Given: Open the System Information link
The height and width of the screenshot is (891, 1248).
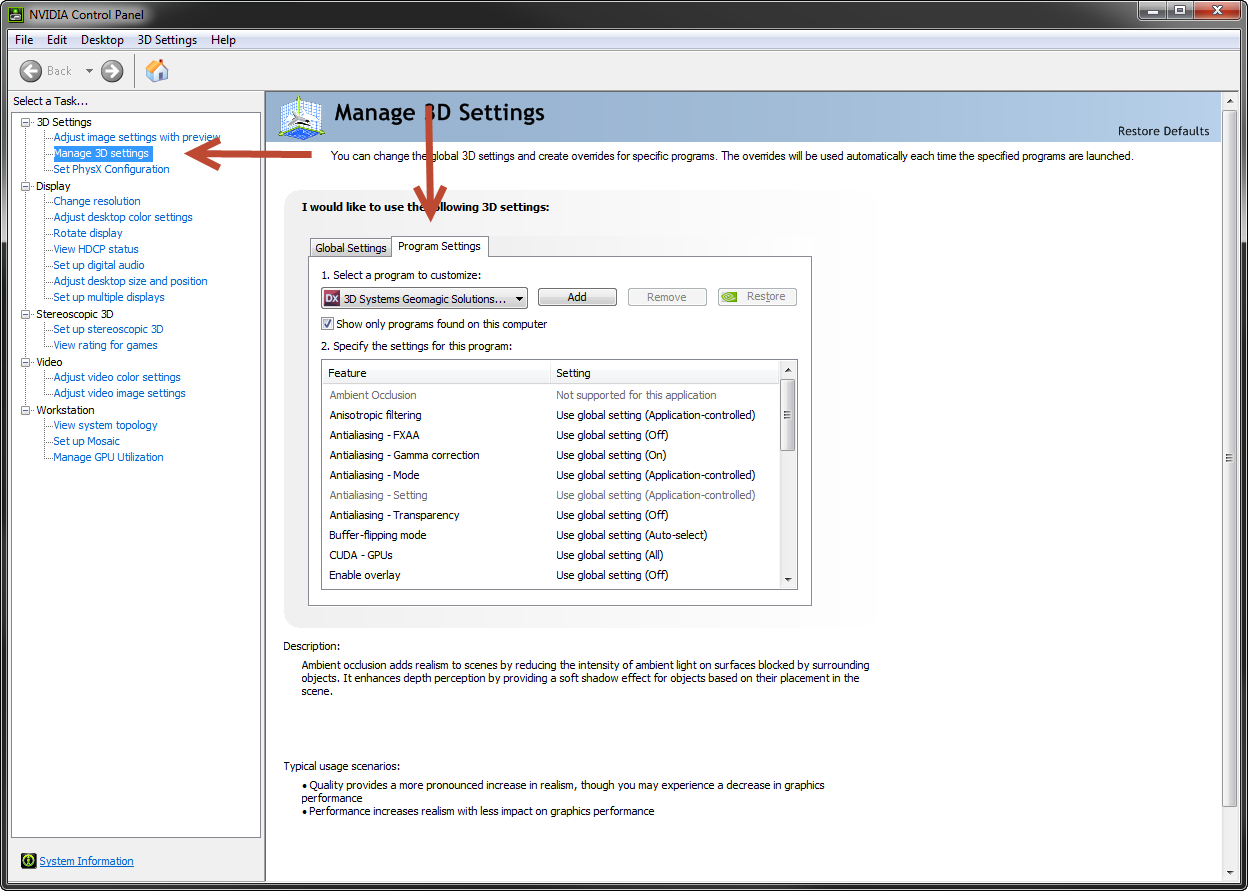Looking at the screenshot, I should (x=86, y=861).
